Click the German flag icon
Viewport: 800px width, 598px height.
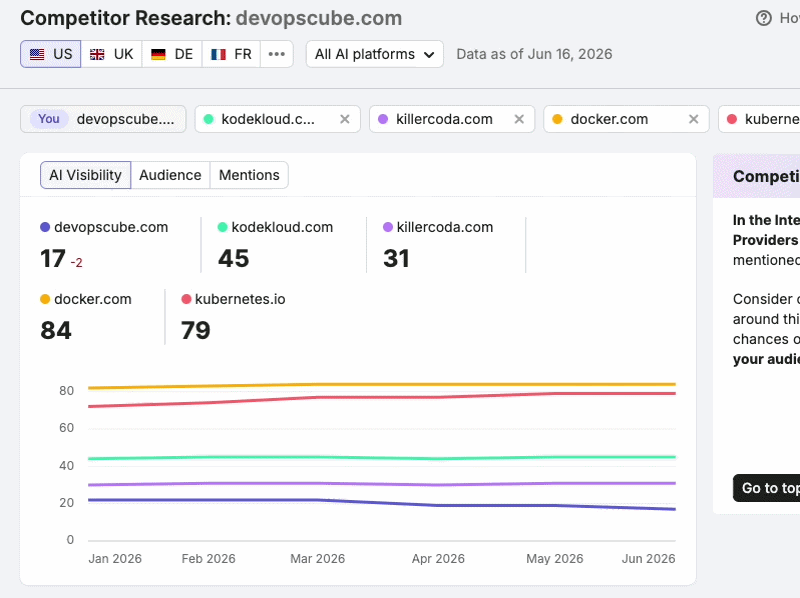point(158,54)
